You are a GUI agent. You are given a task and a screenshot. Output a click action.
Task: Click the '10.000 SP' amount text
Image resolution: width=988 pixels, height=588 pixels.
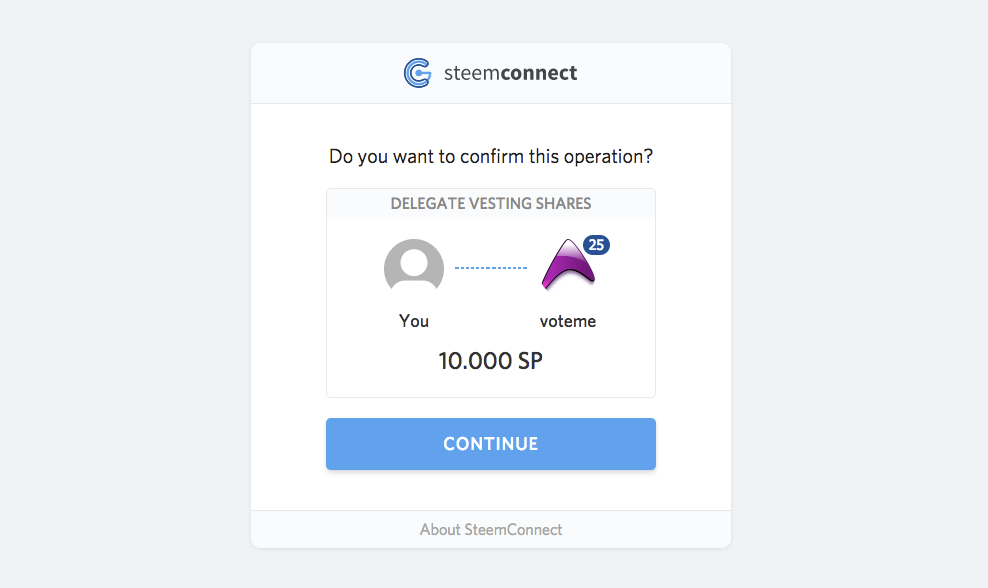click(x=491, y=361)
